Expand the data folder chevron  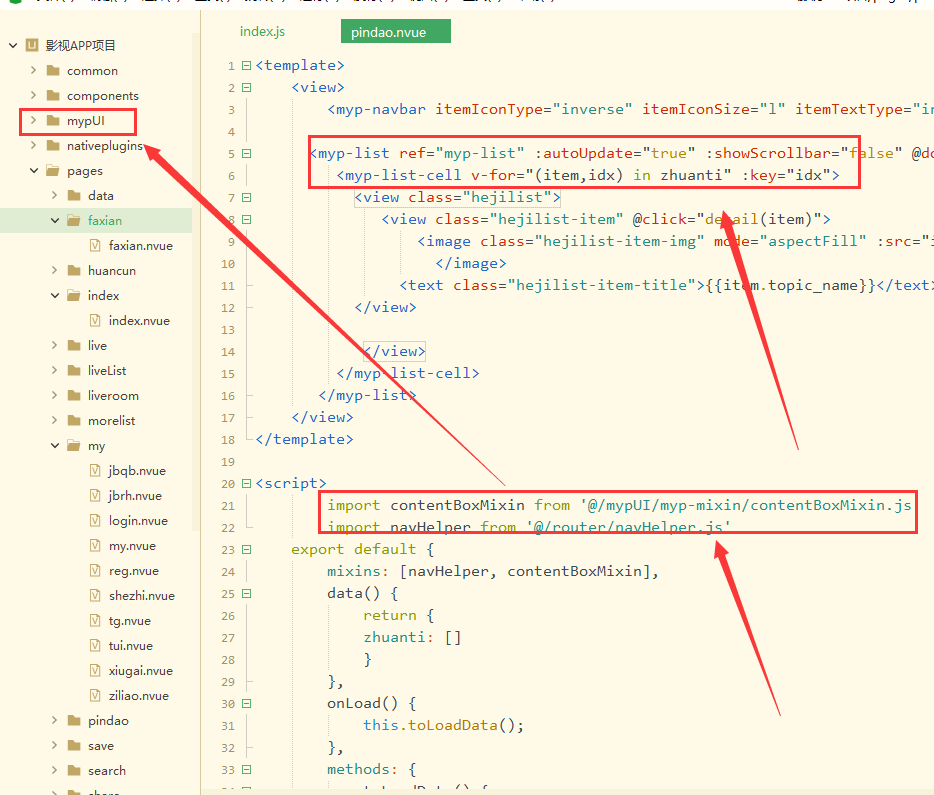pos(55,195)
